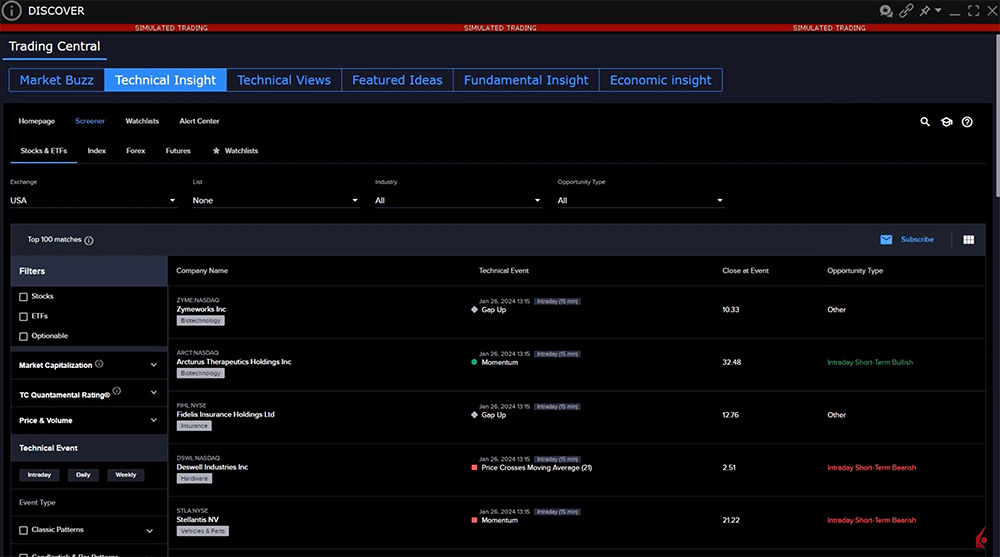Switch to the Fundamental Insight tab

click(526, 80)
